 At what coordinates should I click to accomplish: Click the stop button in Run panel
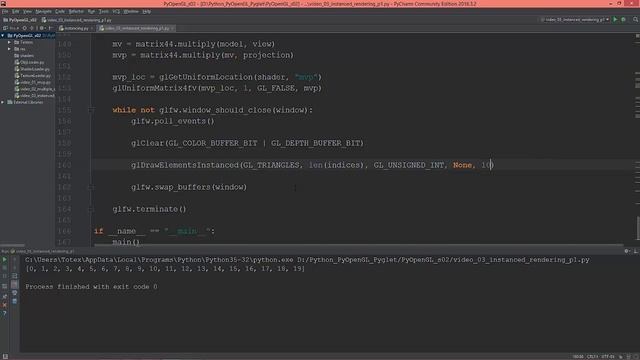pos(4,268)
